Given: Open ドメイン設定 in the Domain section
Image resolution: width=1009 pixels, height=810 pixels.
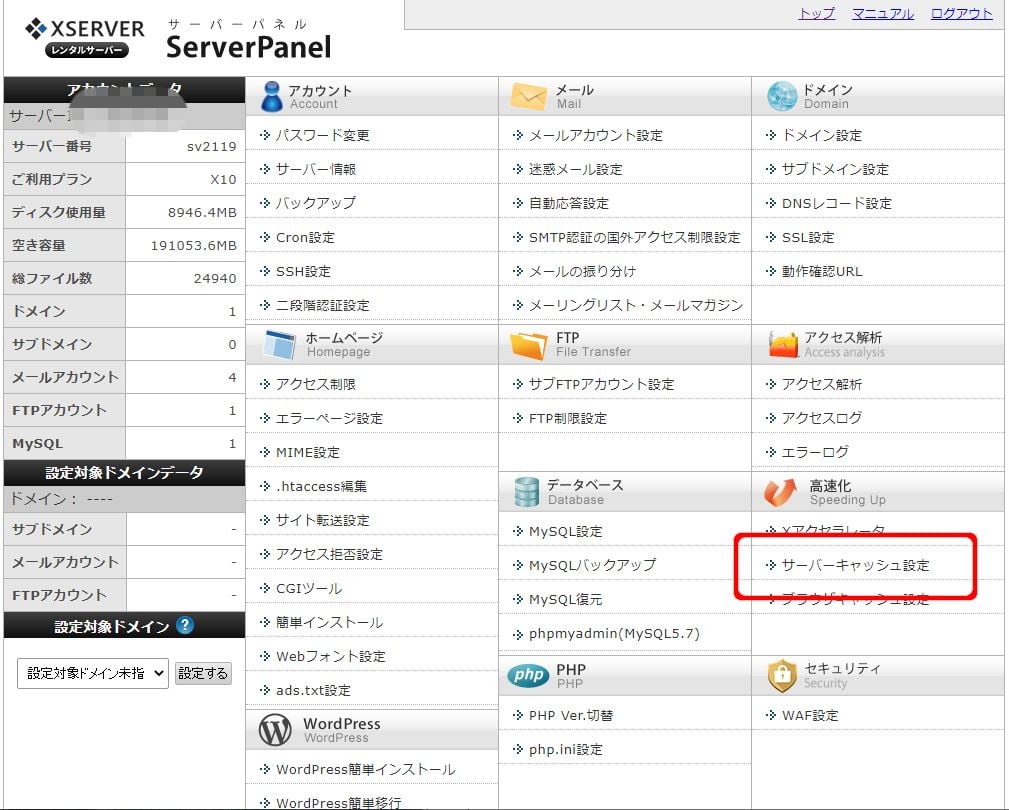Looking at the screenshot, I should (x=822, y=136).
